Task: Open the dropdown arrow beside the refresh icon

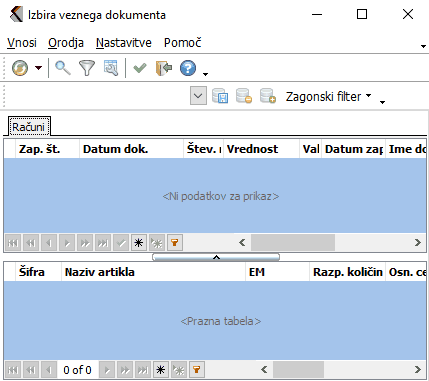Action: tap(38, 68)
